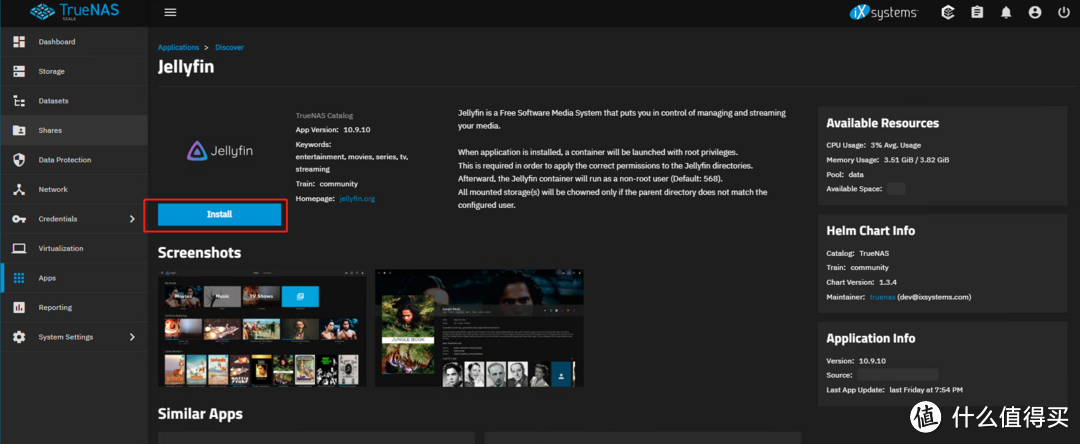
Task: Open the Reporting menu item
Action: 74,308
